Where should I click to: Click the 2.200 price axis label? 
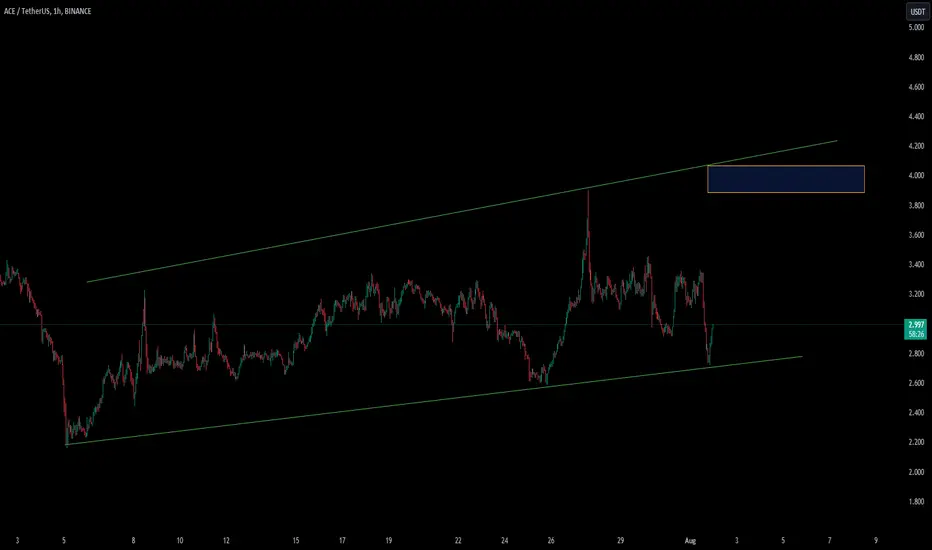tap(916, 442)
